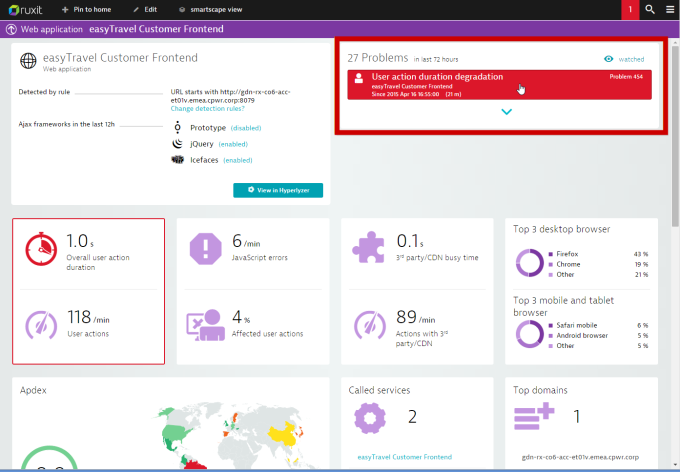Open the red problems counter badge
This screenshot has height=472, width=680.
[x=630, y=10]
